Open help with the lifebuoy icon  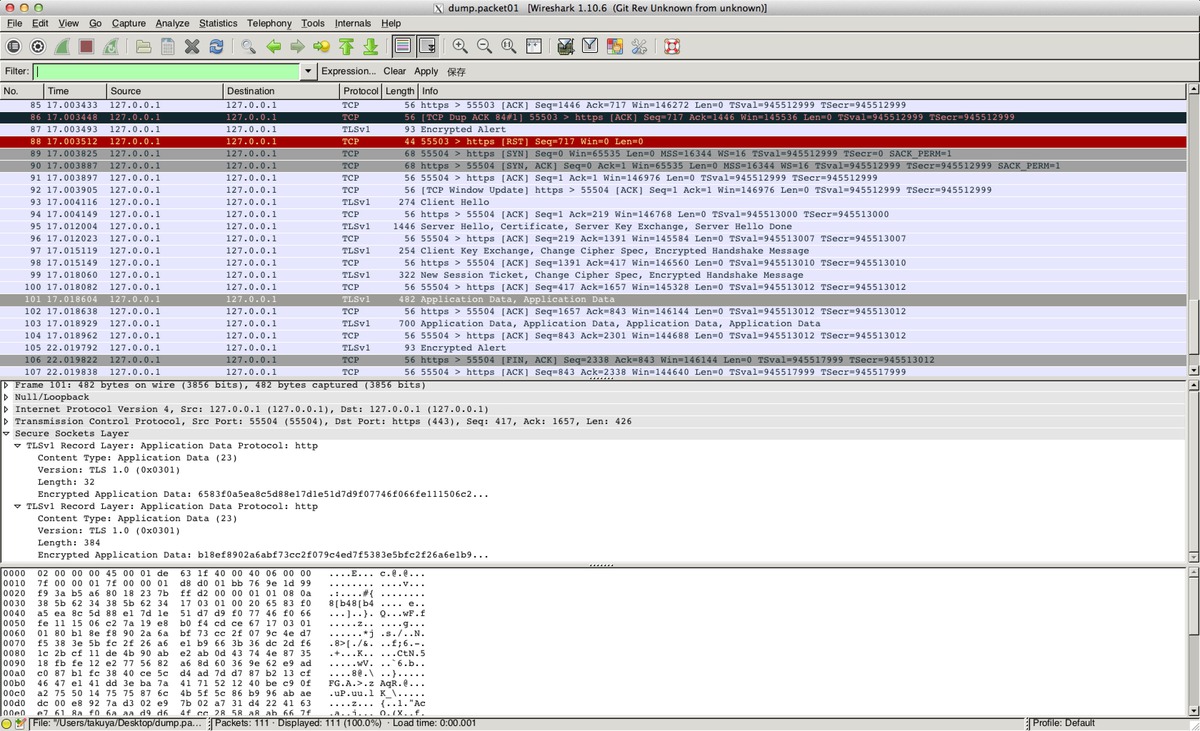pos(672,46)
